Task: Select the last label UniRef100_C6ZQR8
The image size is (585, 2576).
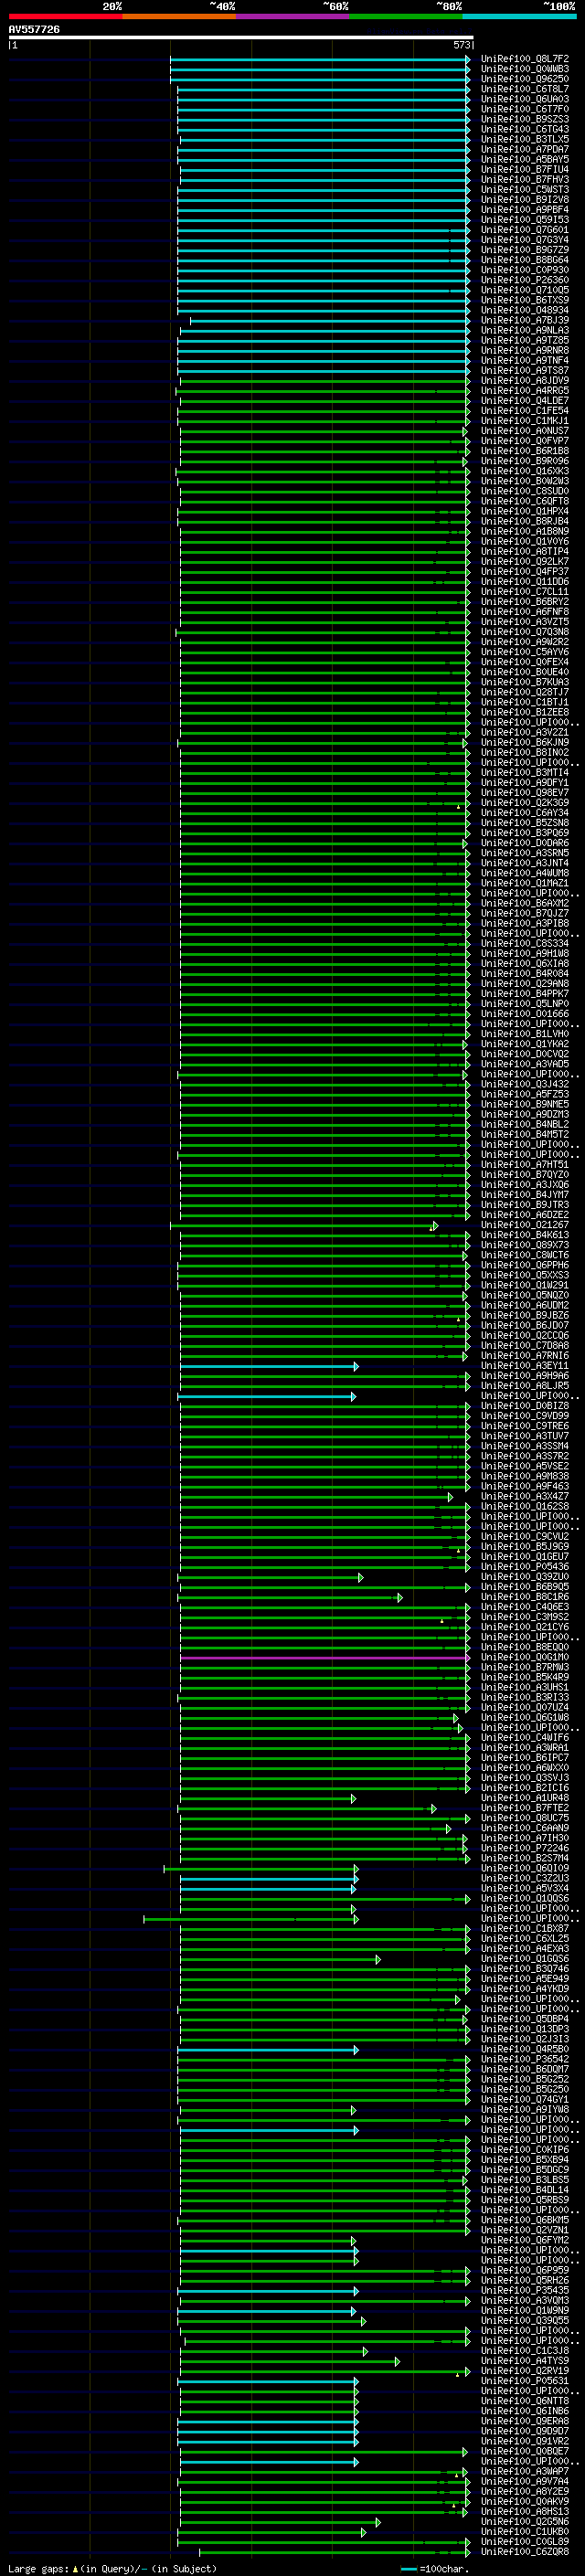Action: point(525,2552)
